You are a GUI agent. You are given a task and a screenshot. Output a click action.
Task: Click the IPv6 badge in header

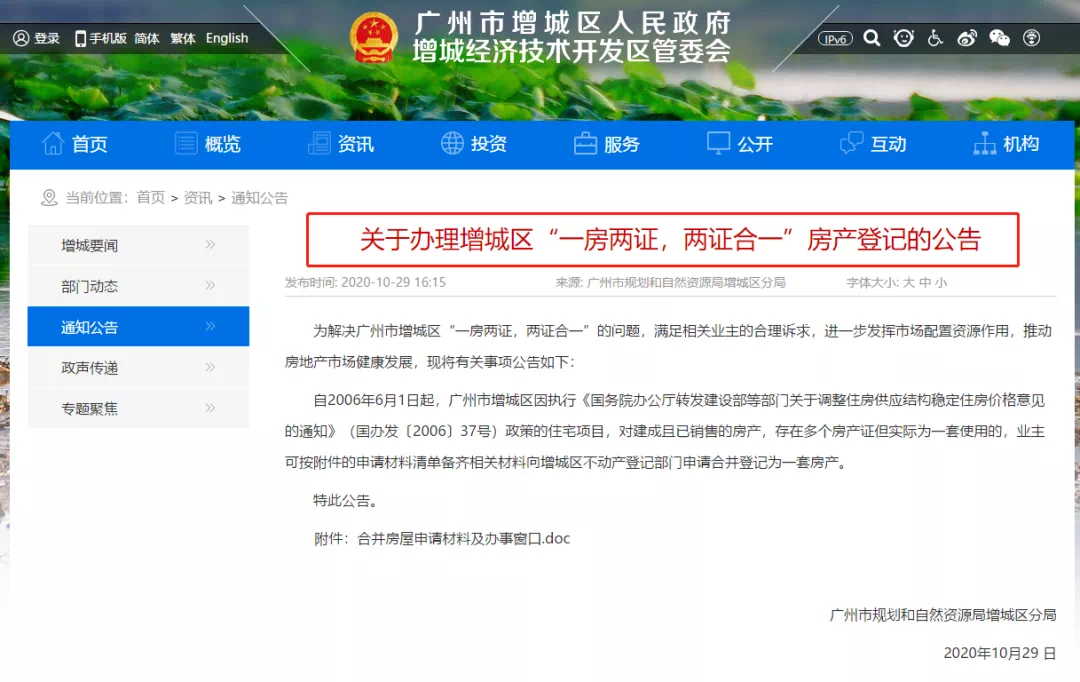pyautogui.click(x=835, y=39)
